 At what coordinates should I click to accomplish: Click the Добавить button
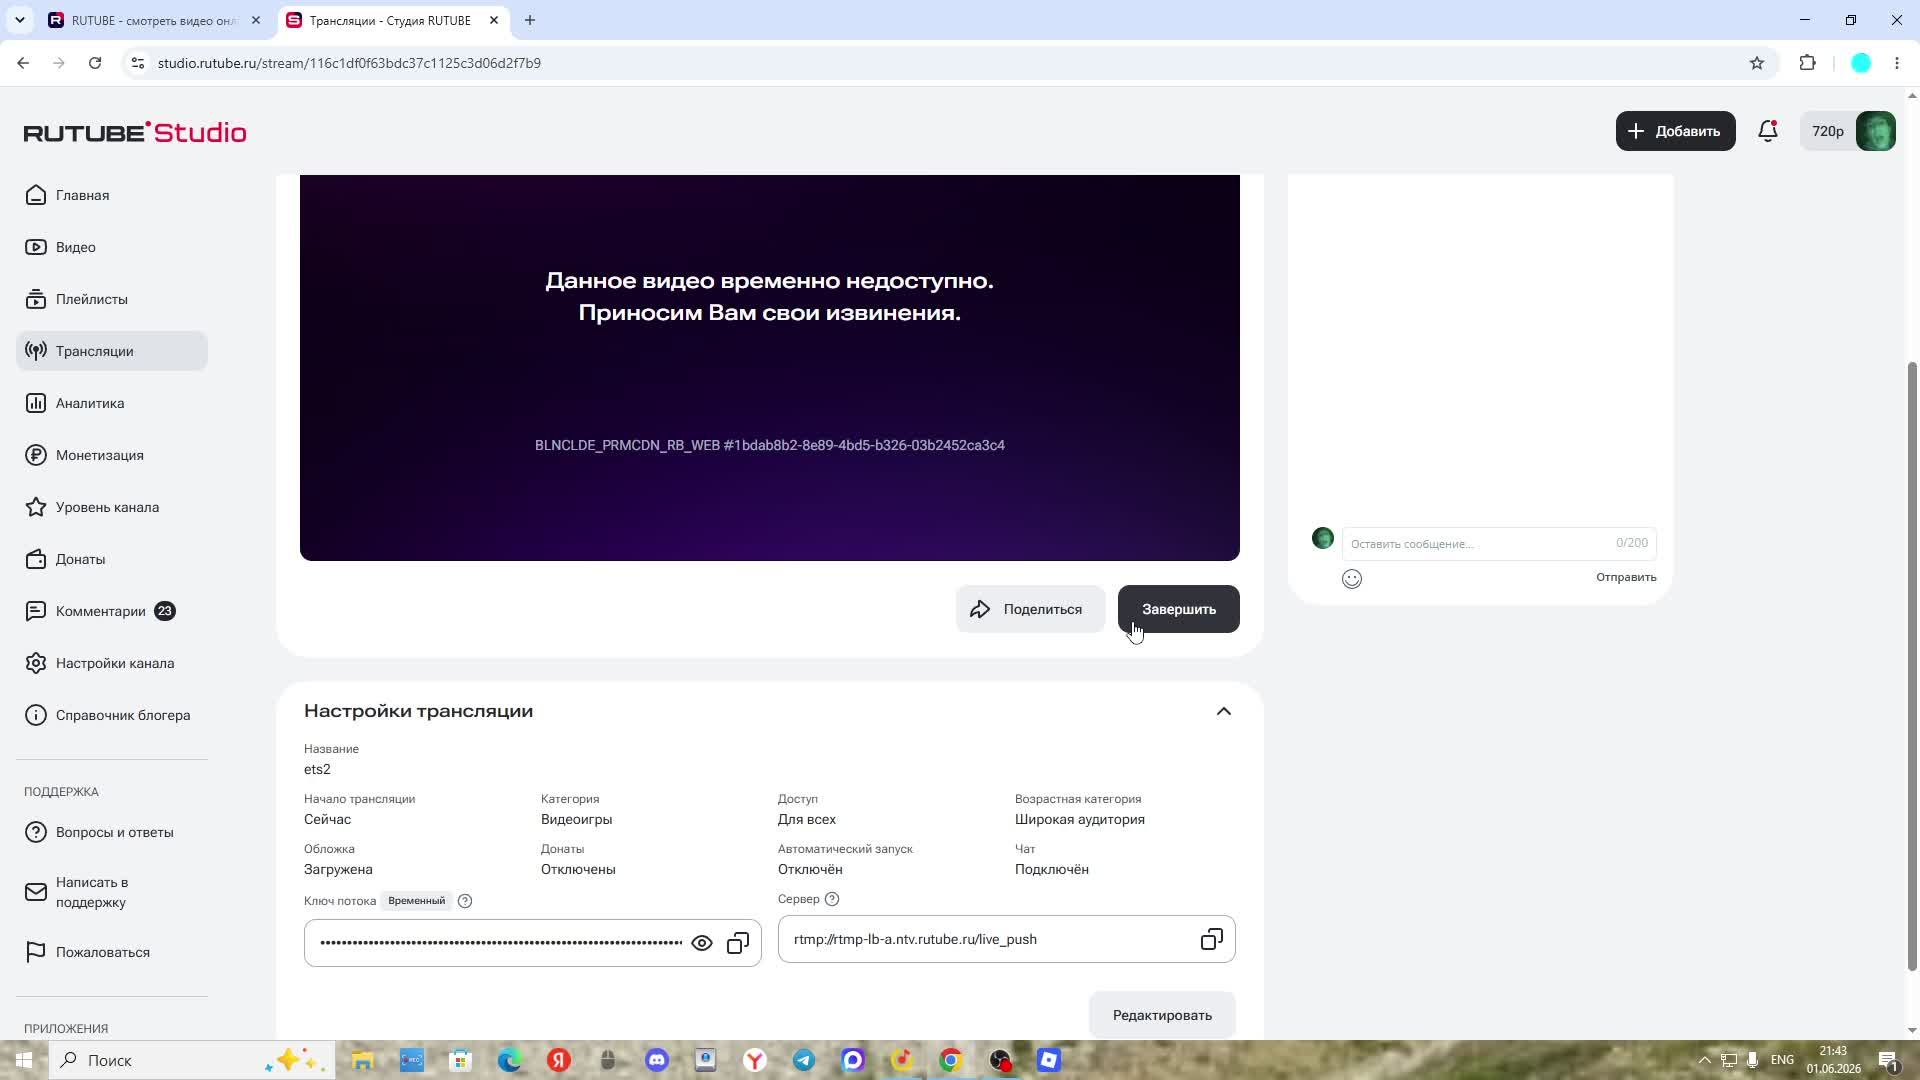pos(1675,131)
